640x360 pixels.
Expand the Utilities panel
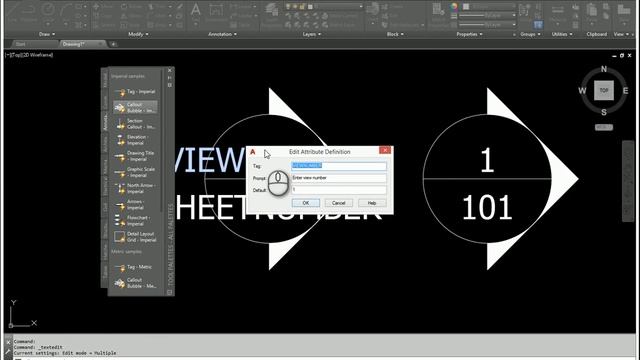(x=562, y=34)
